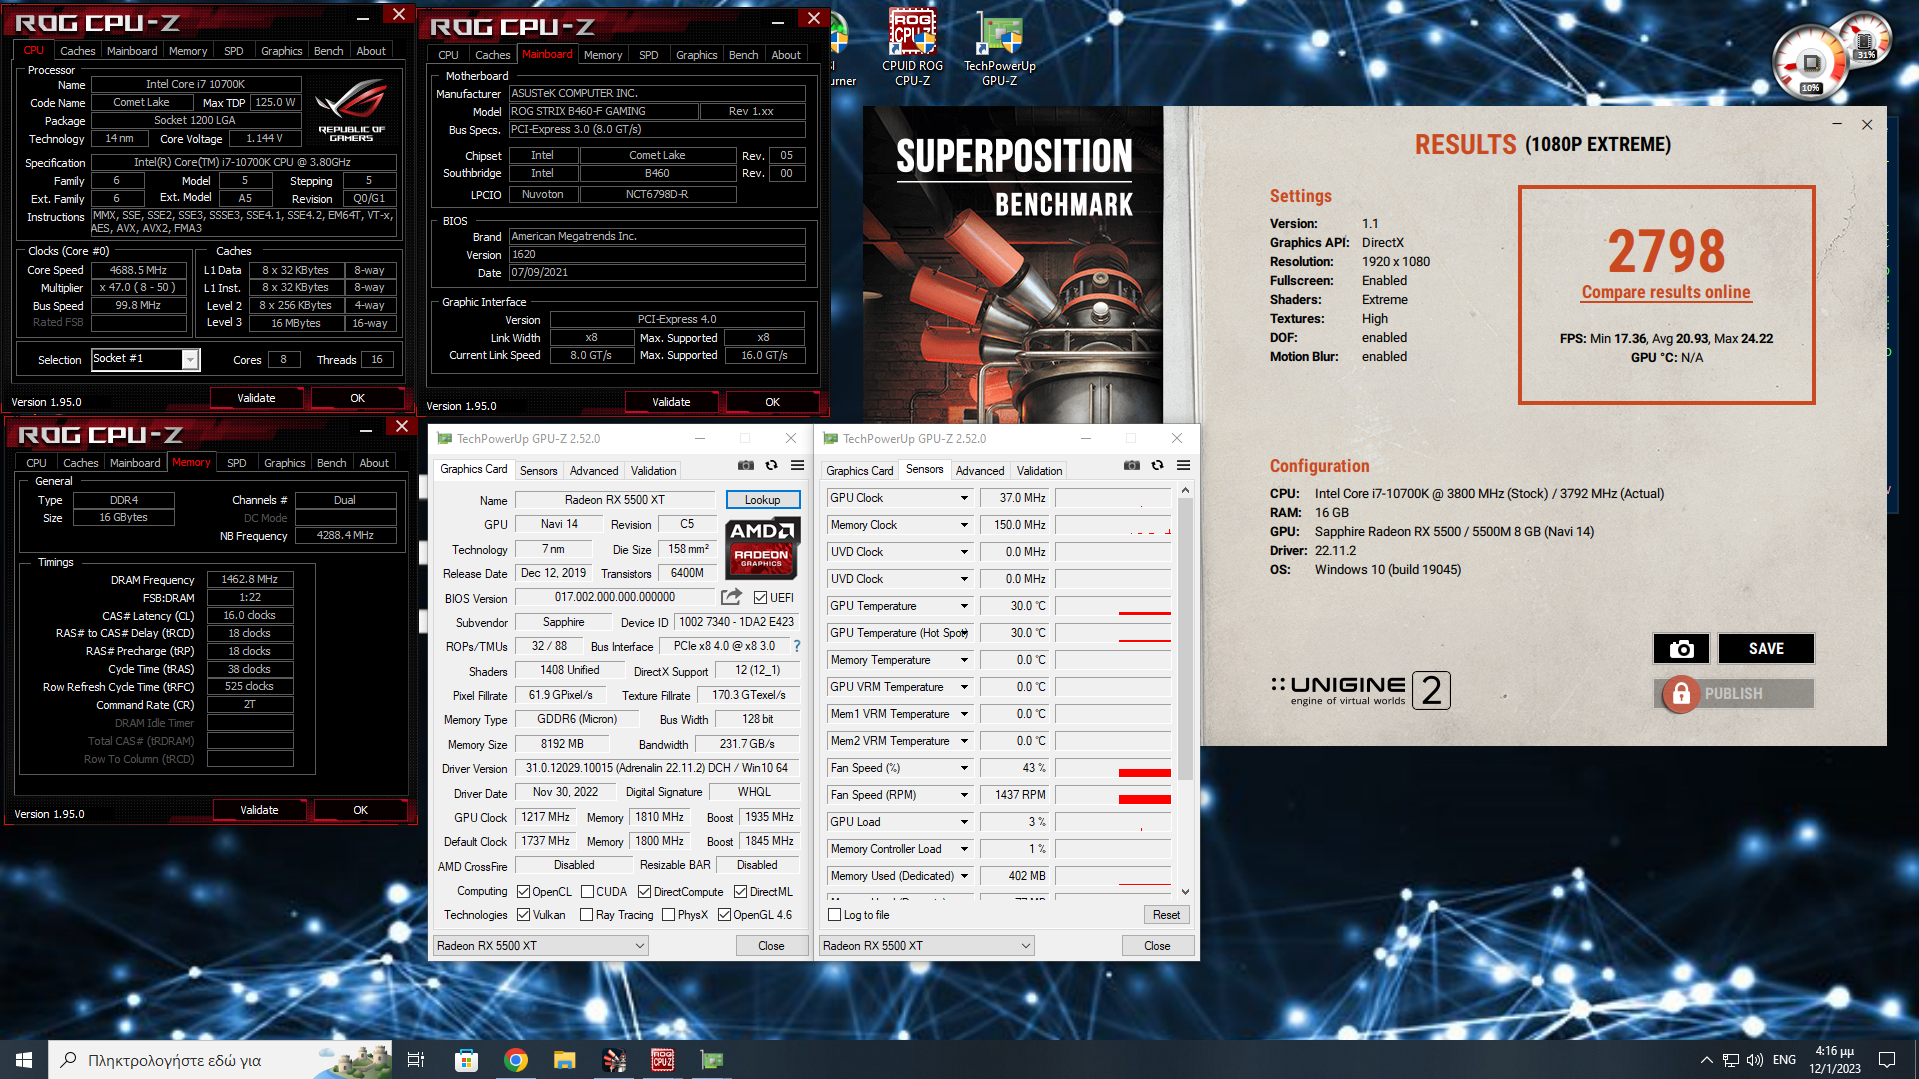The width and height of the screenshot is (1919, 1079).
Task: Open the Memory Controller Load dropdown
Action: coord(964,849)
